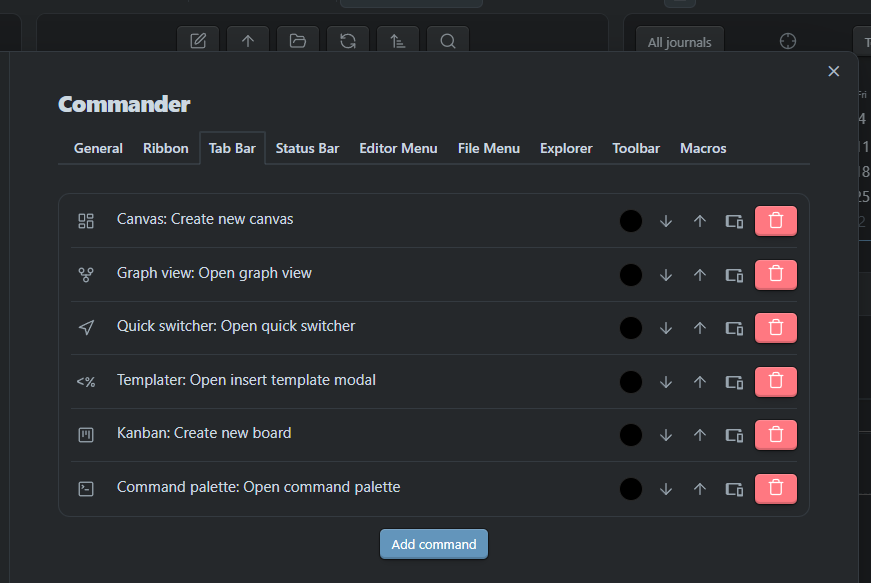Click the Quick switcher's arrow icon
Image resolution: width=871 pixels, height=583 pixels.
point(86,327)
